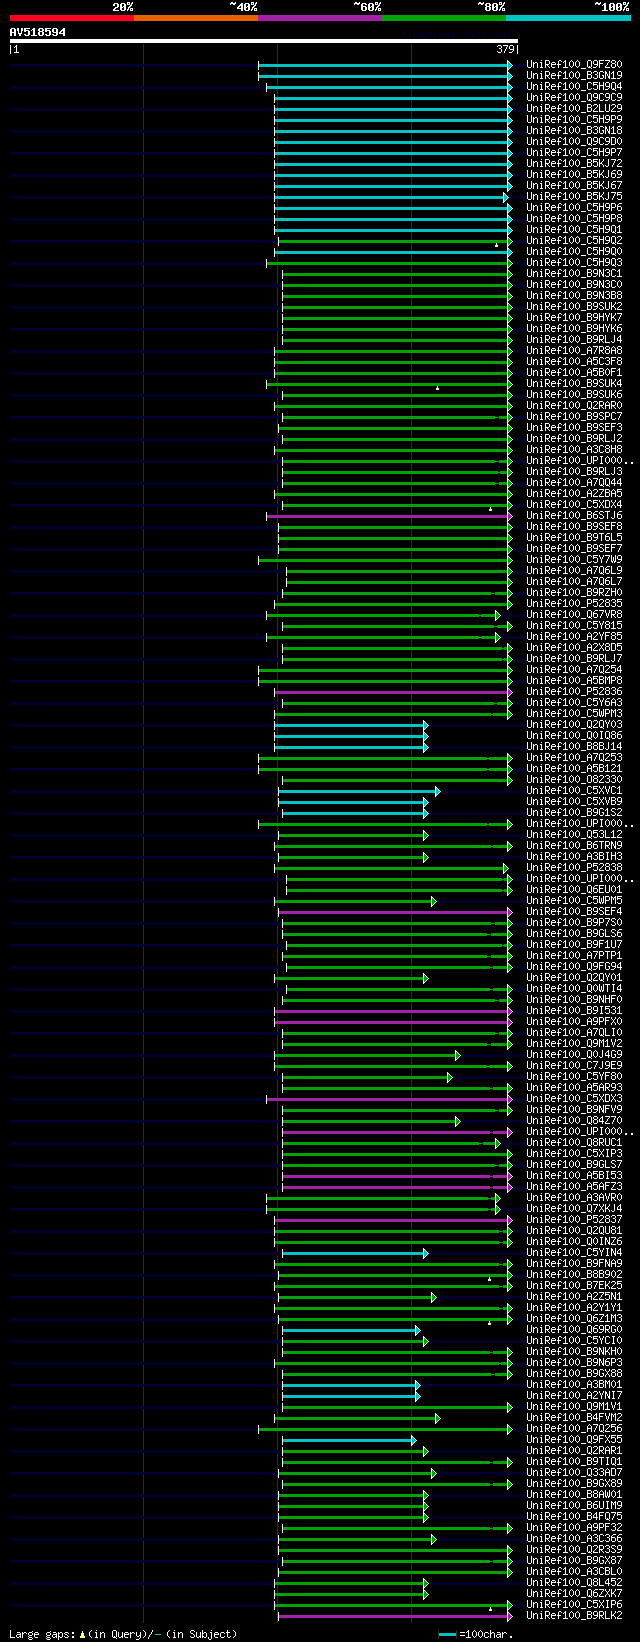This screenshot has width=640, height=1642.
Task: Select the UniRef100_A2YF85 label
Action: click(574, 637)
